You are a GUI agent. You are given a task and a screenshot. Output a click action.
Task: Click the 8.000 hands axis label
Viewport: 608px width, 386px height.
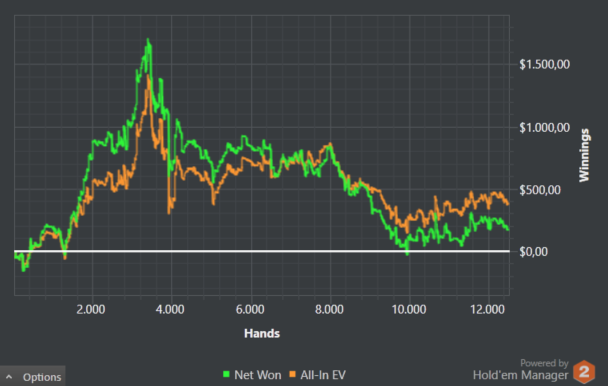(329, 309)
